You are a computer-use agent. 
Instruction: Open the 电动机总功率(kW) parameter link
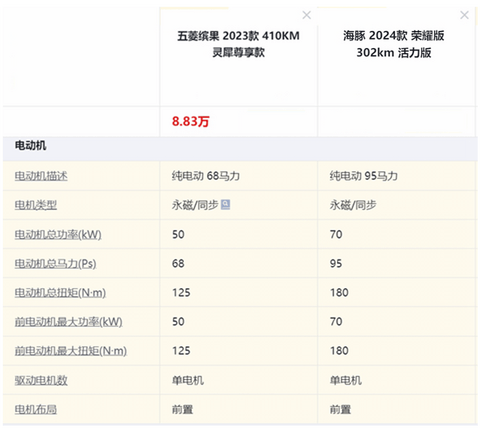point(58,234)
